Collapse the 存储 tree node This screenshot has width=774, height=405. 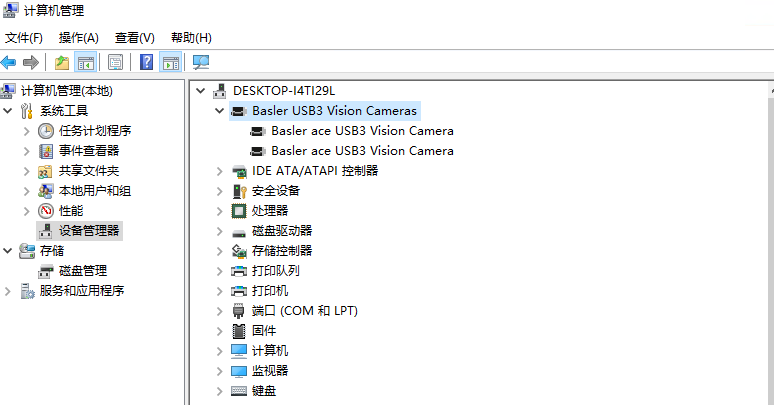pyautogui.click(x=8, y=251)
